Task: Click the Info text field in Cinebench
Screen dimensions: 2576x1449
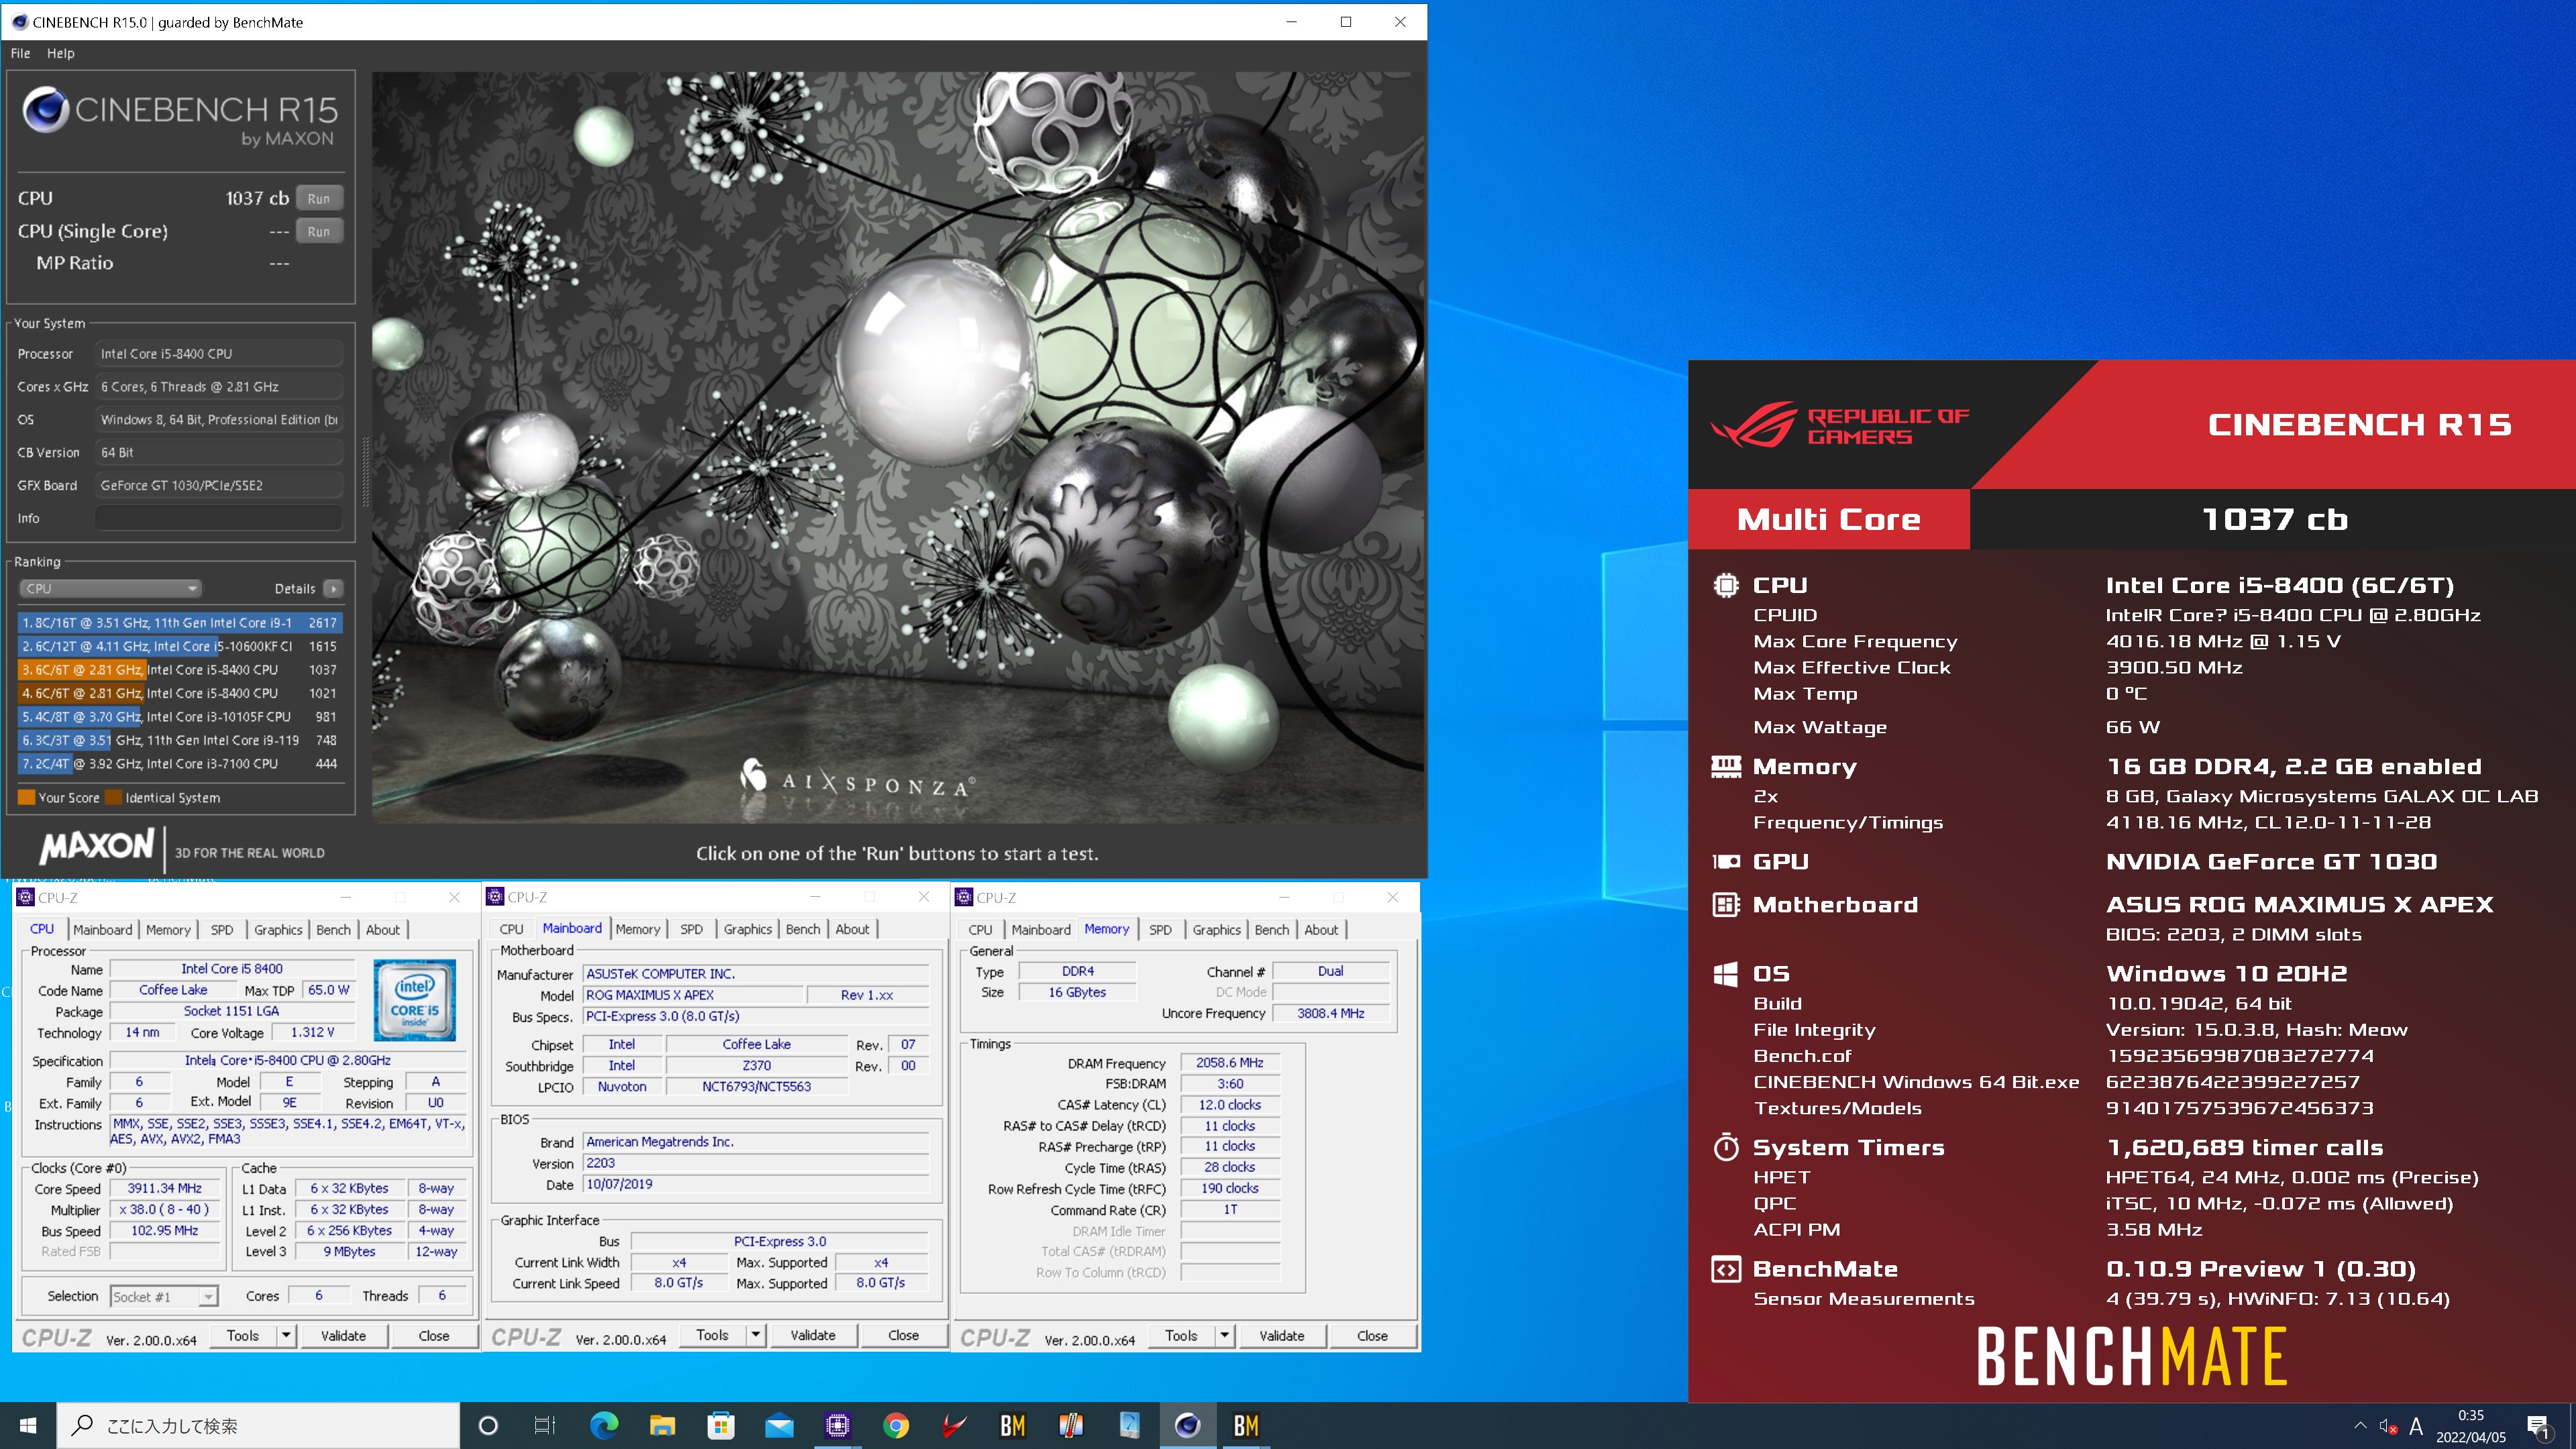Action: 219,518
